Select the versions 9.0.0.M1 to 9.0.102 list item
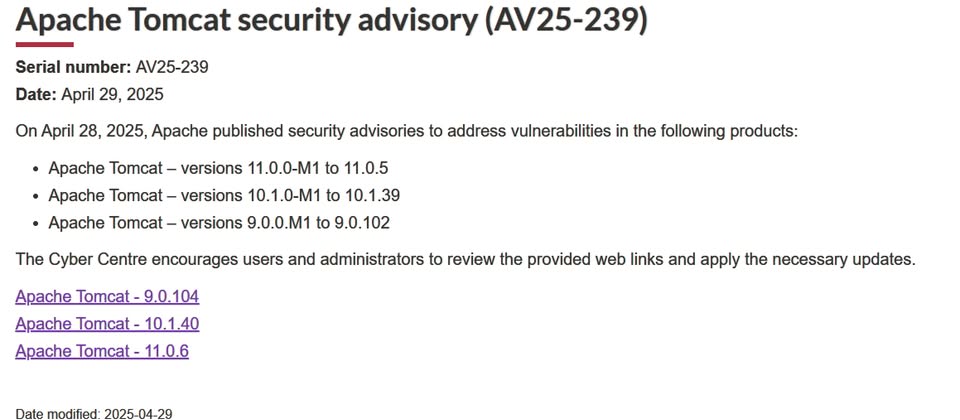This screenshot has height=420, width=960. tap(219, 223)
